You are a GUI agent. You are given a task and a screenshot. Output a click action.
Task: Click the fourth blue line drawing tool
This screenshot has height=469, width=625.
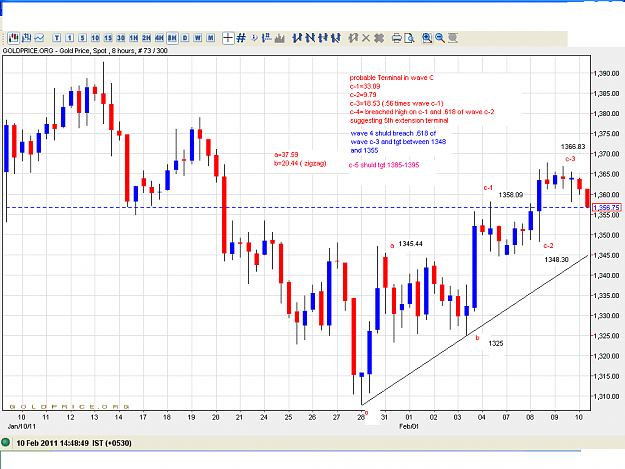point(336,38)
